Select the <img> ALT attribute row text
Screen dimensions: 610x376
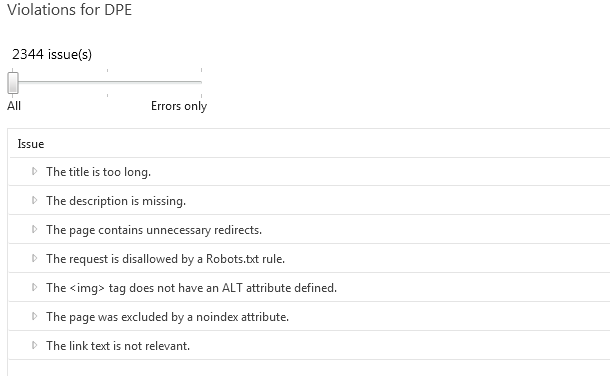[191, 288]
